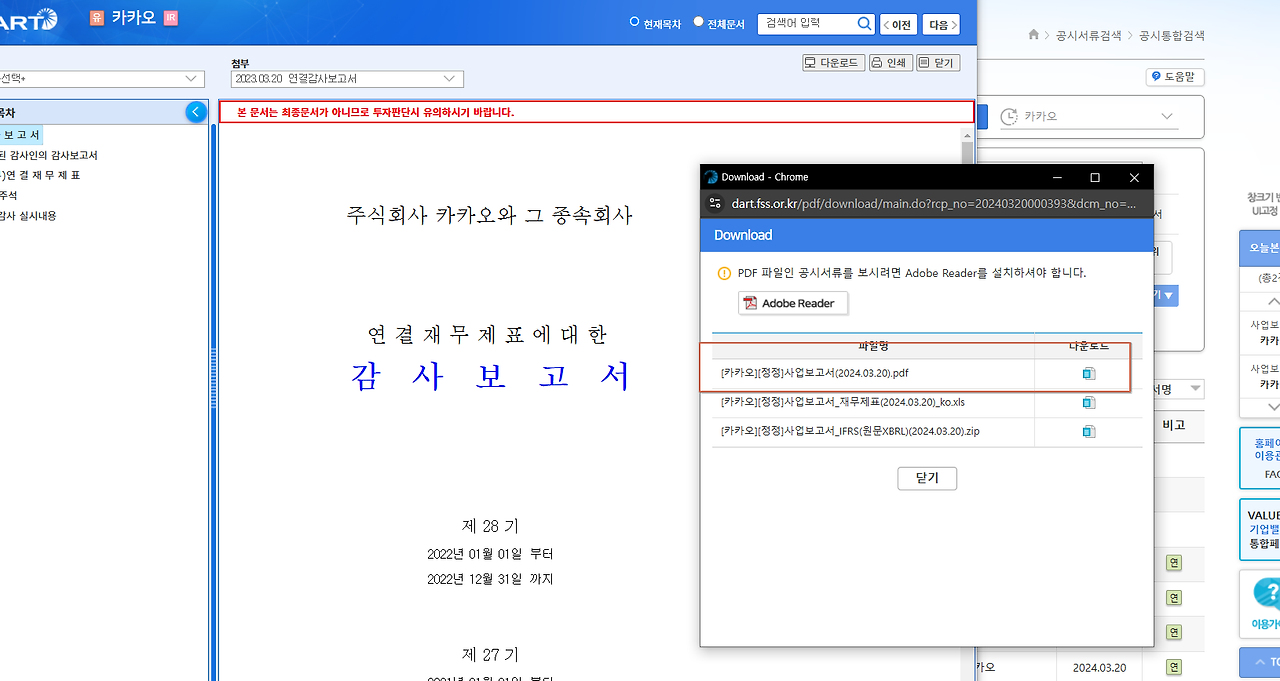
Task: Click the 다운로드 button in viewer toolbar
Action: coord(833,63)
